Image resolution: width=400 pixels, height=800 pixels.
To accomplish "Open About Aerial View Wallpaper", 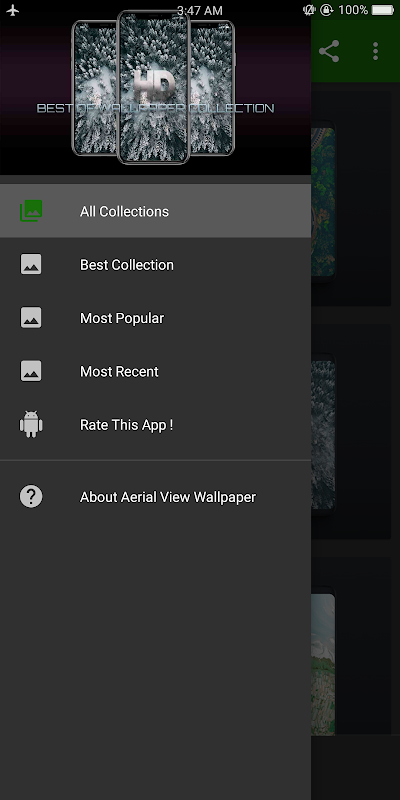I will 155,497.
